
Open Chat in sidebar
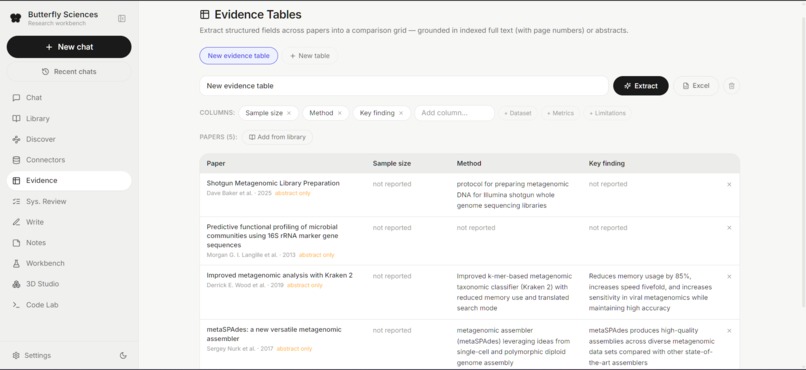[x=69, y=98]
